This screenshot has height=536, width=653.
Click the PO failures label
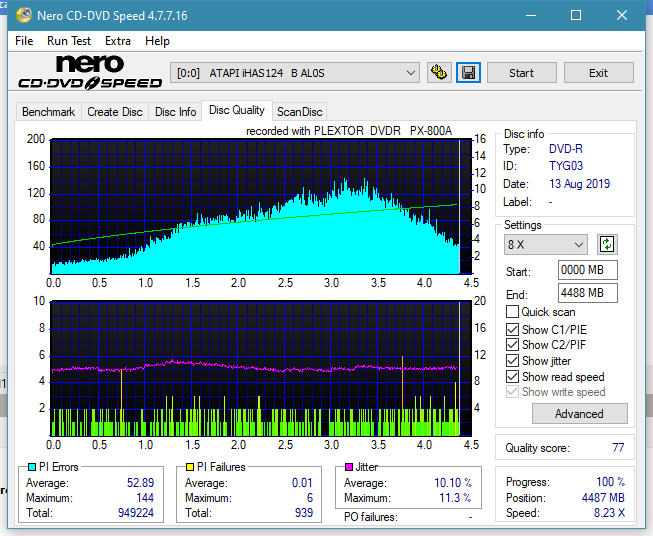pyautogui.click(x=371, y=517)
